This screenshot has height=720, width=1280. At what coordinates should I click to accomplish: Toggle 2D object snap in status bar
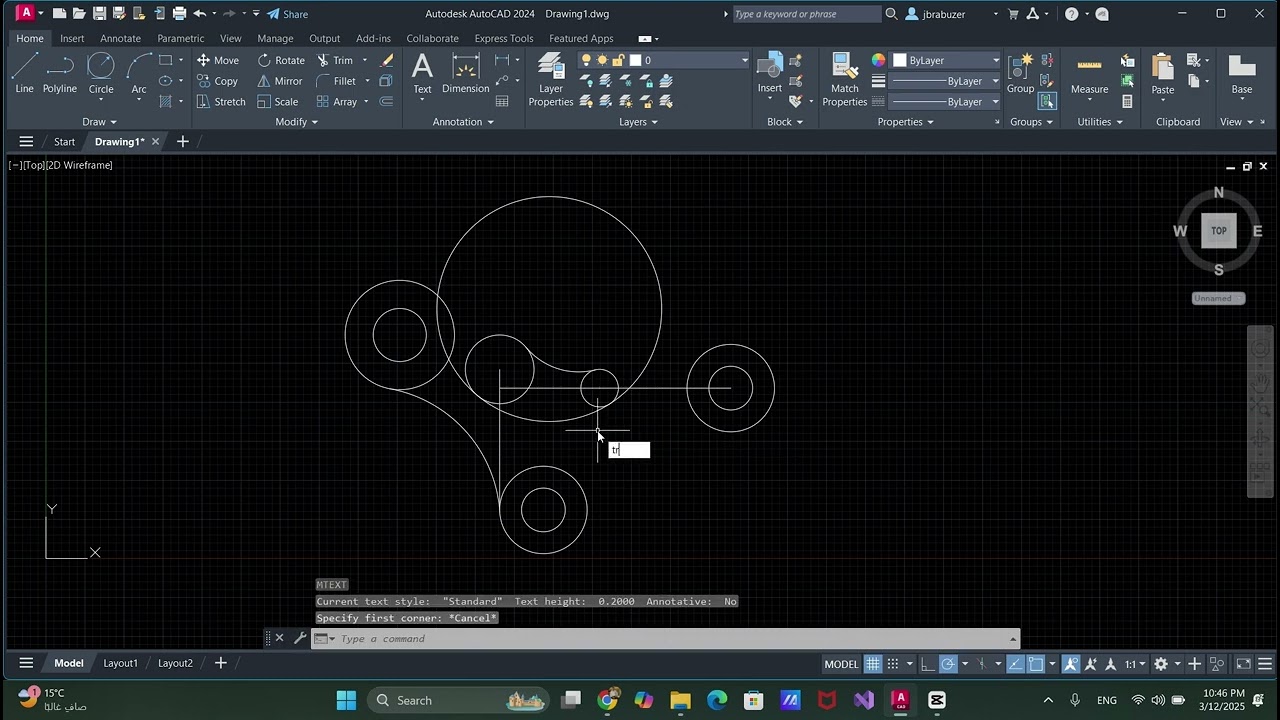[x=1036, y=664]
